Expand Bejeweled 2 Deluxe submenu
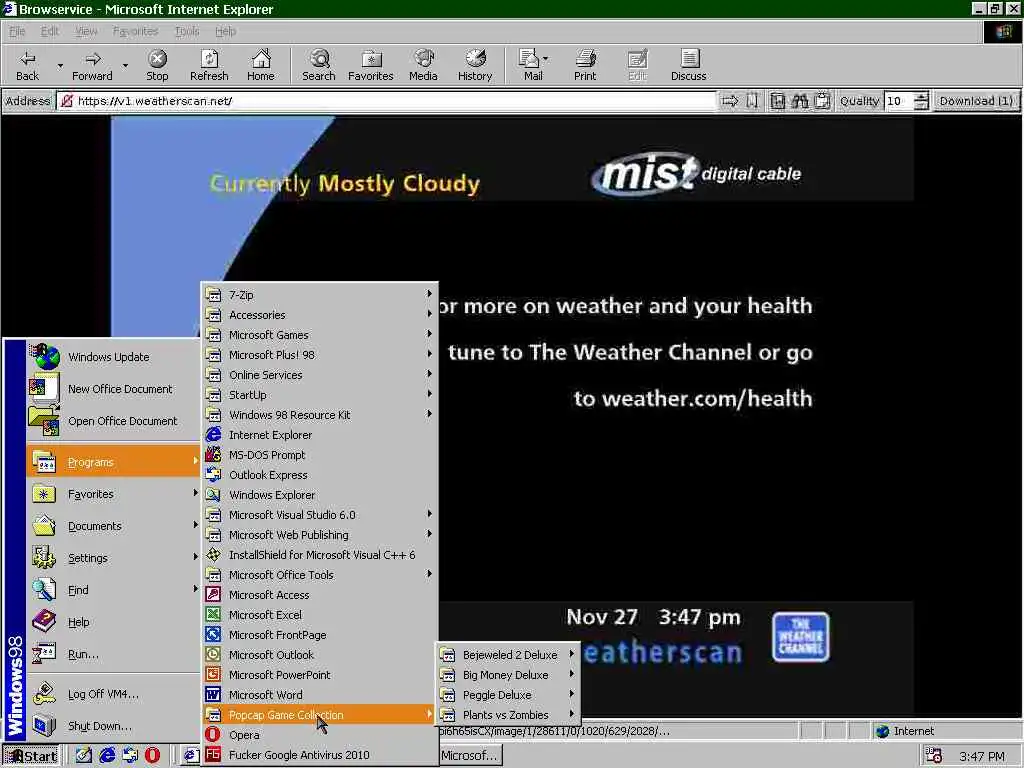The image size is (1024, 768). [508, 654]
